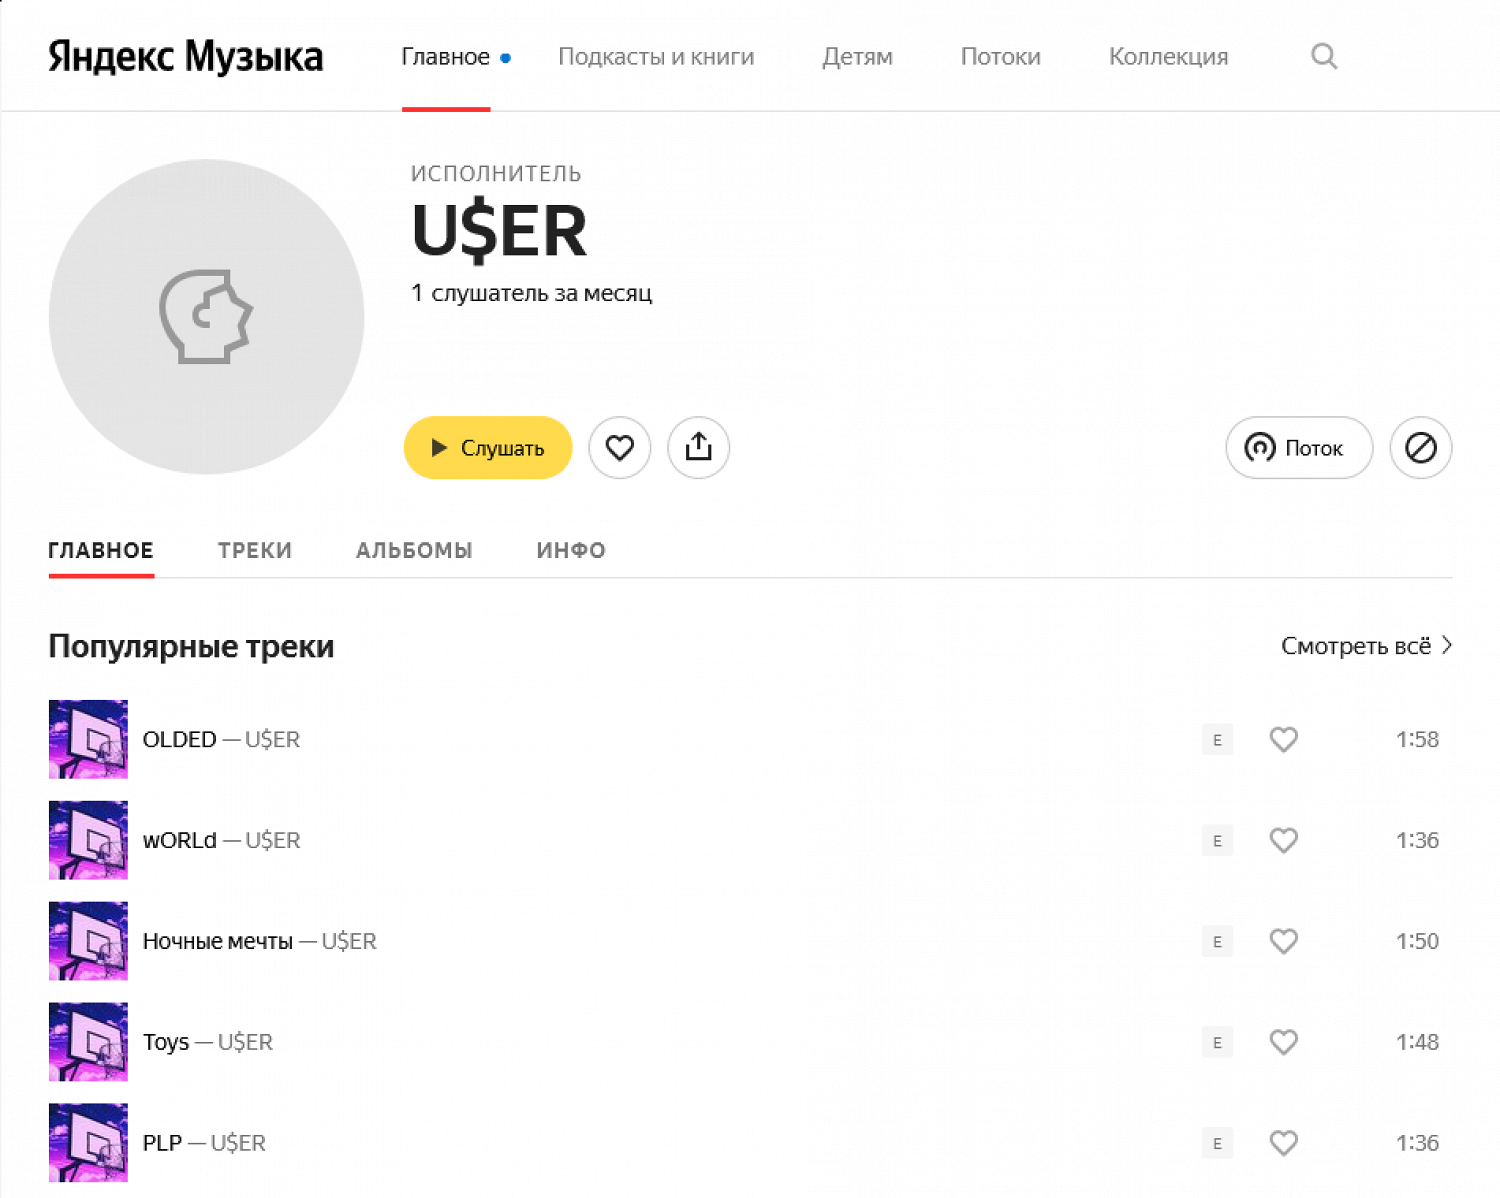This screenshot has height=1198, width=1500.
Task: Open Подкасты и книги section
Action: click(x=656, y=56)
